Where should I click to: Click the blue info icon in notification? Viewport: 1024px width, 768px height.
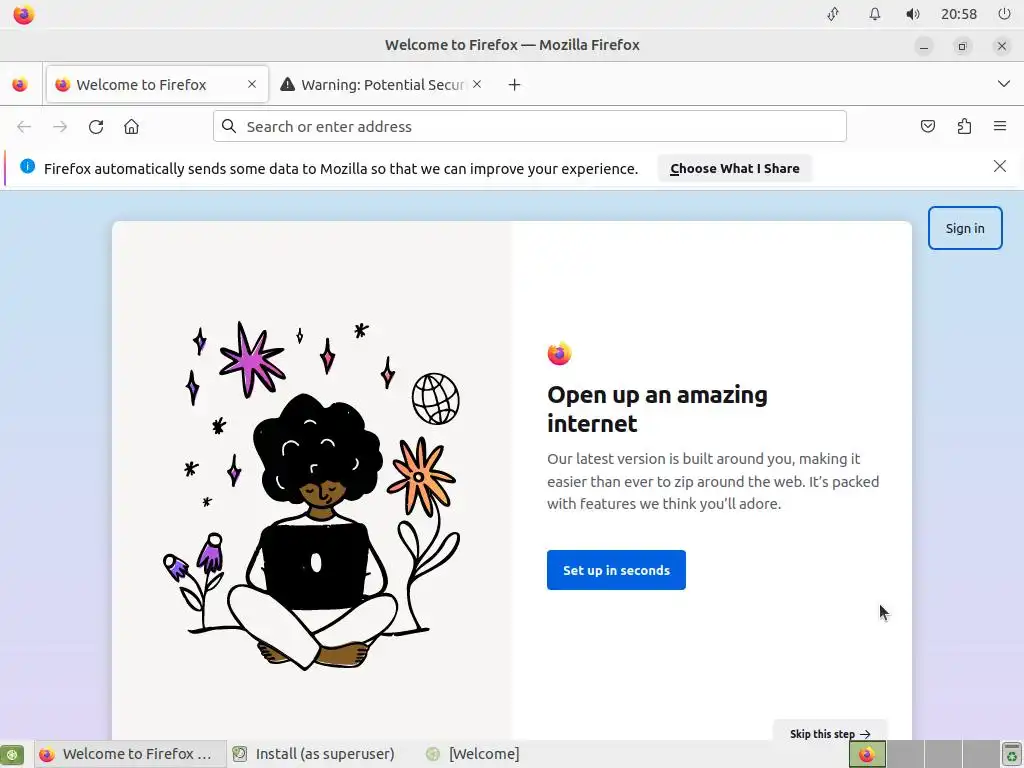[x=27, y=166]
